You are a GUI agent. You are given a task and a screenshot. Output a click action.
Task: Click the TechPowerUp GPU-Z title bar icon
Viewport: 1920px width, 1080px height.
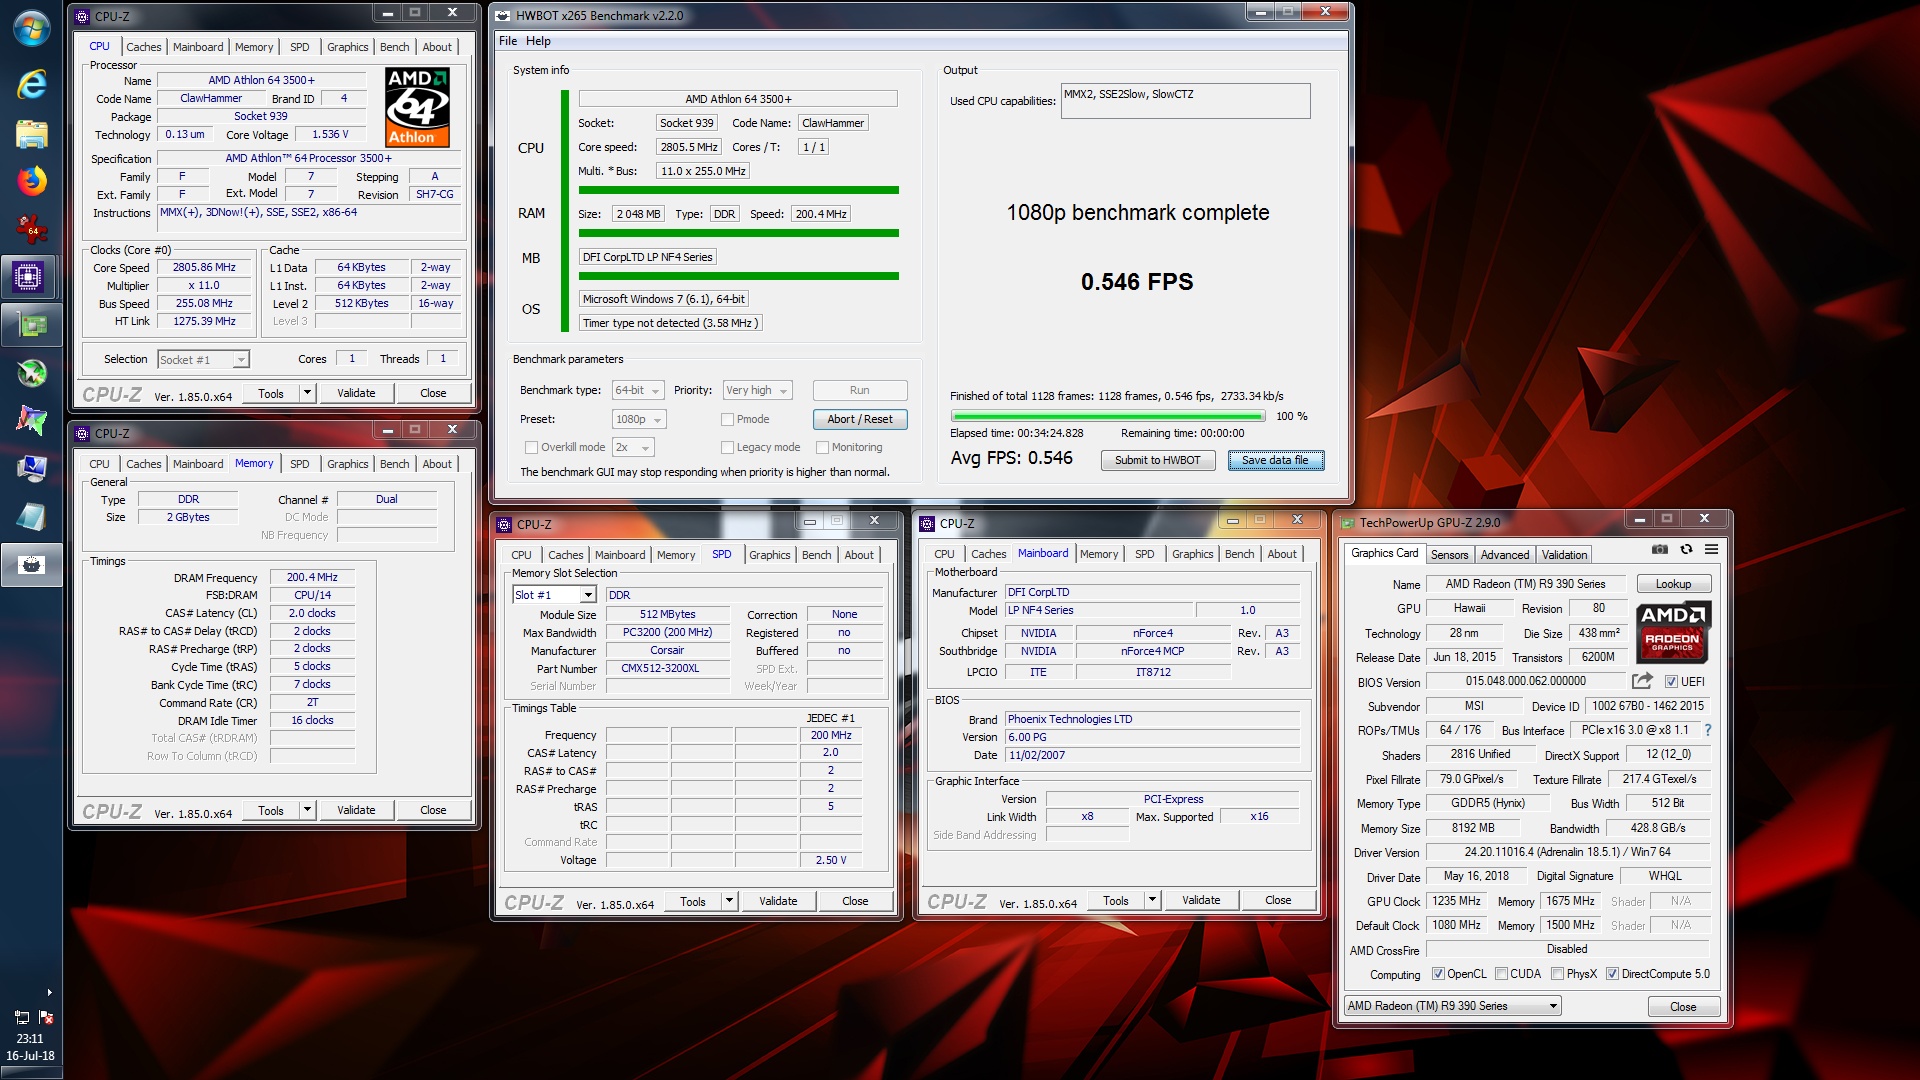click(1347, 522)
